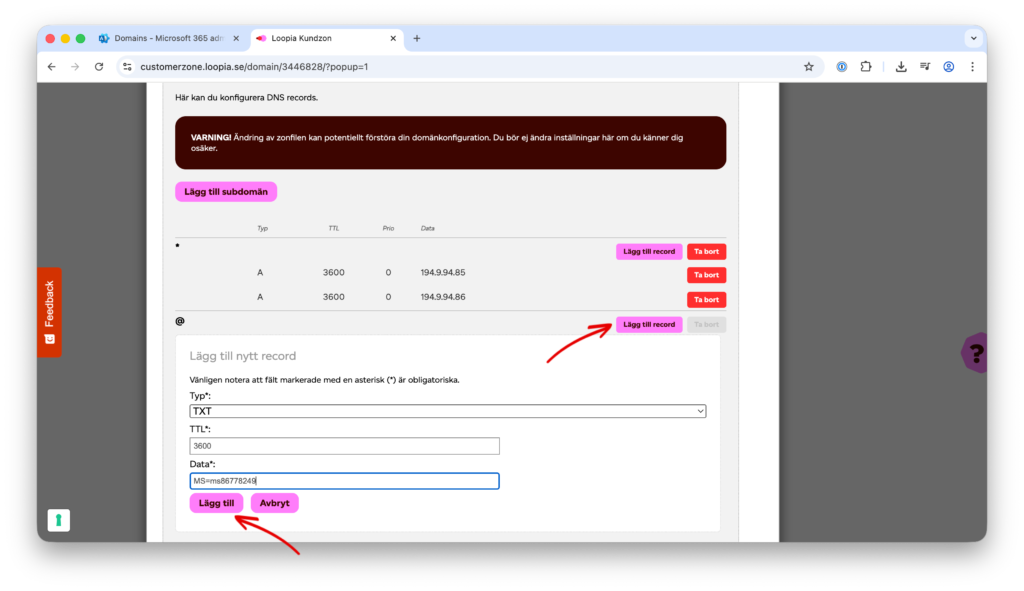Viewport: 1024px width, 591px height.
Task: Open the browser profile avatar icon
Action: 948,67
